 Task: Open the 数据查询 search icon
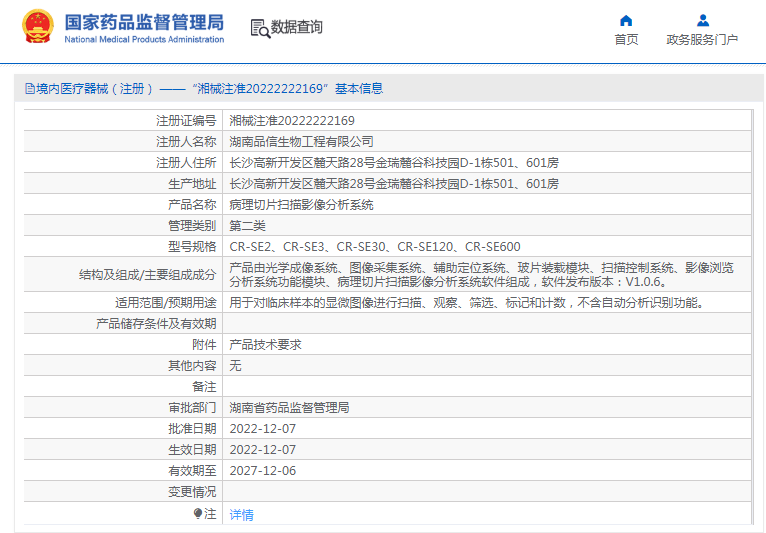[260, 28]
